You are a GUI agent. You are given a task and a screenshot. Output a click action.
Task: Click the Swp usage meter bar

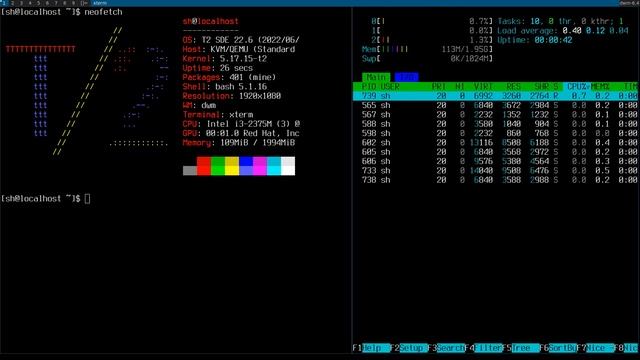427,59
